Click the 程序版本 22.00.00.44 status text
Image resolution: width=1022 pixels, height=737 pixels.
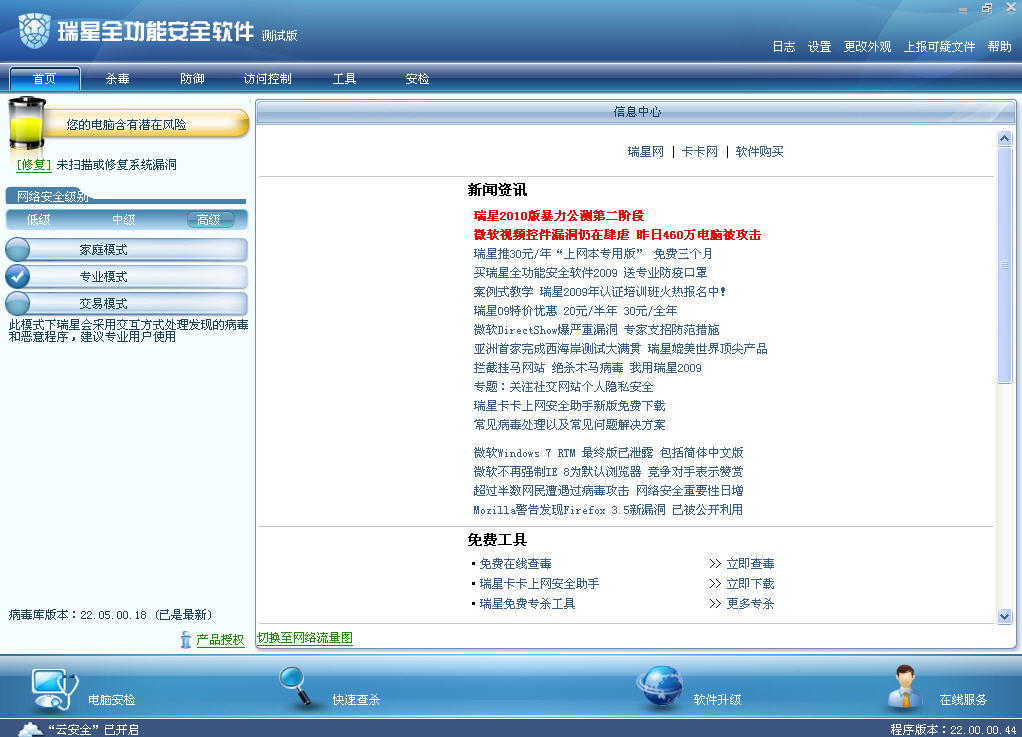coord(953,730)
